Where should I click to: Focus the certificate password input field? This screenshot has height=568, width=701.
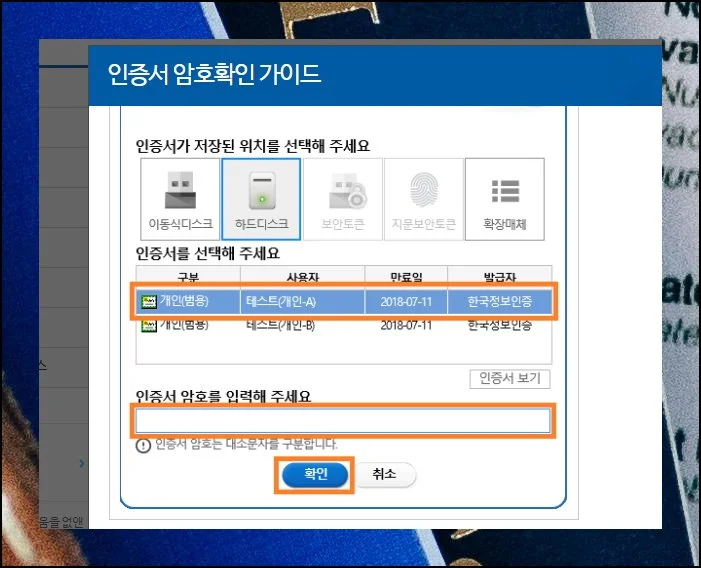click(343, 421)
